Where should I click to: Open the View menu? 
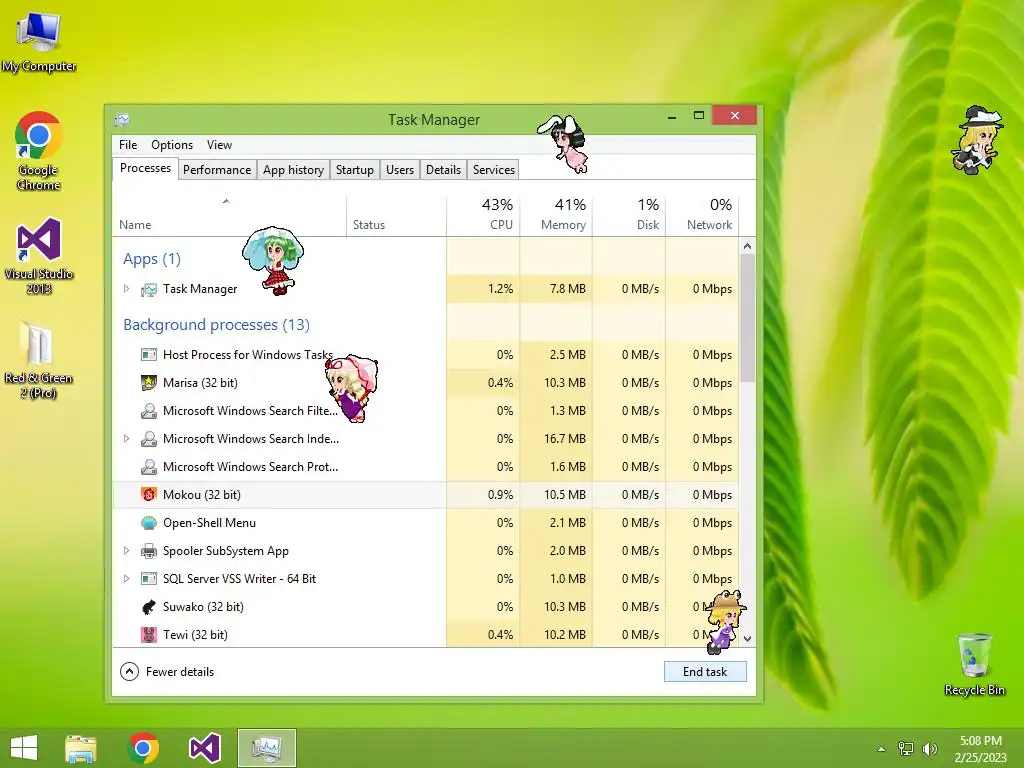pyautogui.click(x=219, y=145)
